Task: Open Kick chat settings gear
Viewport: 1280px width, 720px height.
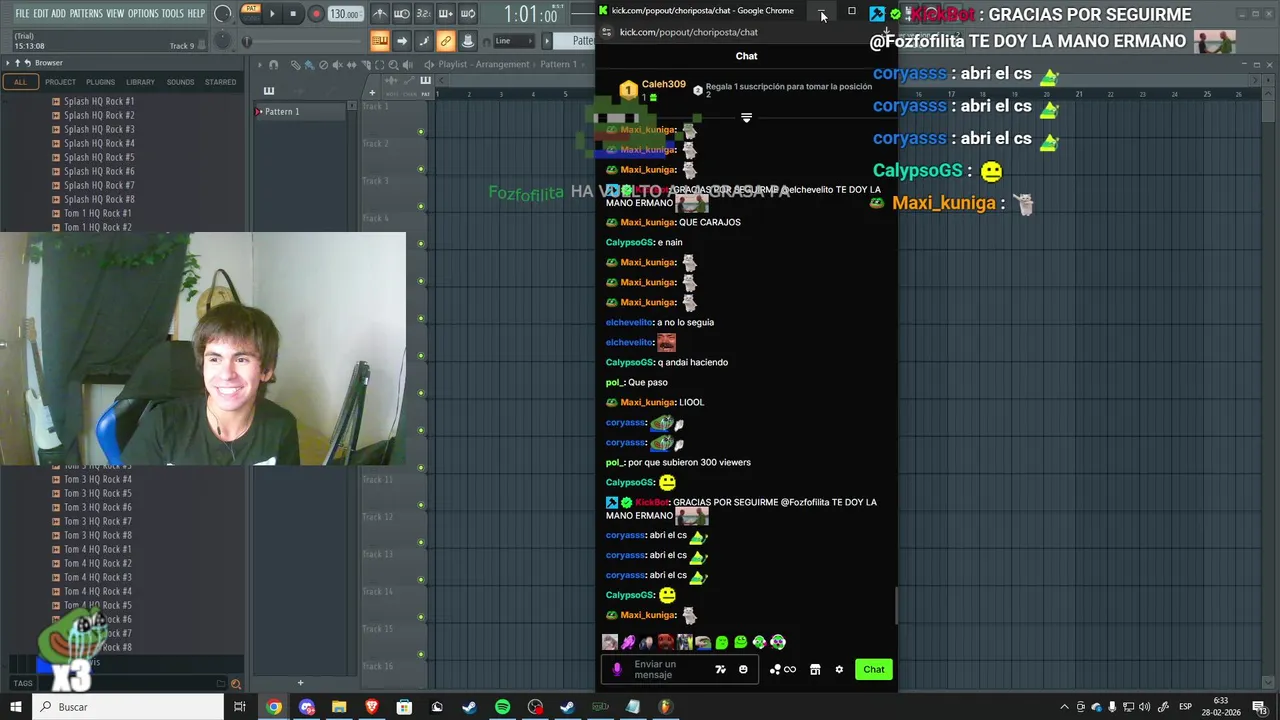Action: pos(839,669)
